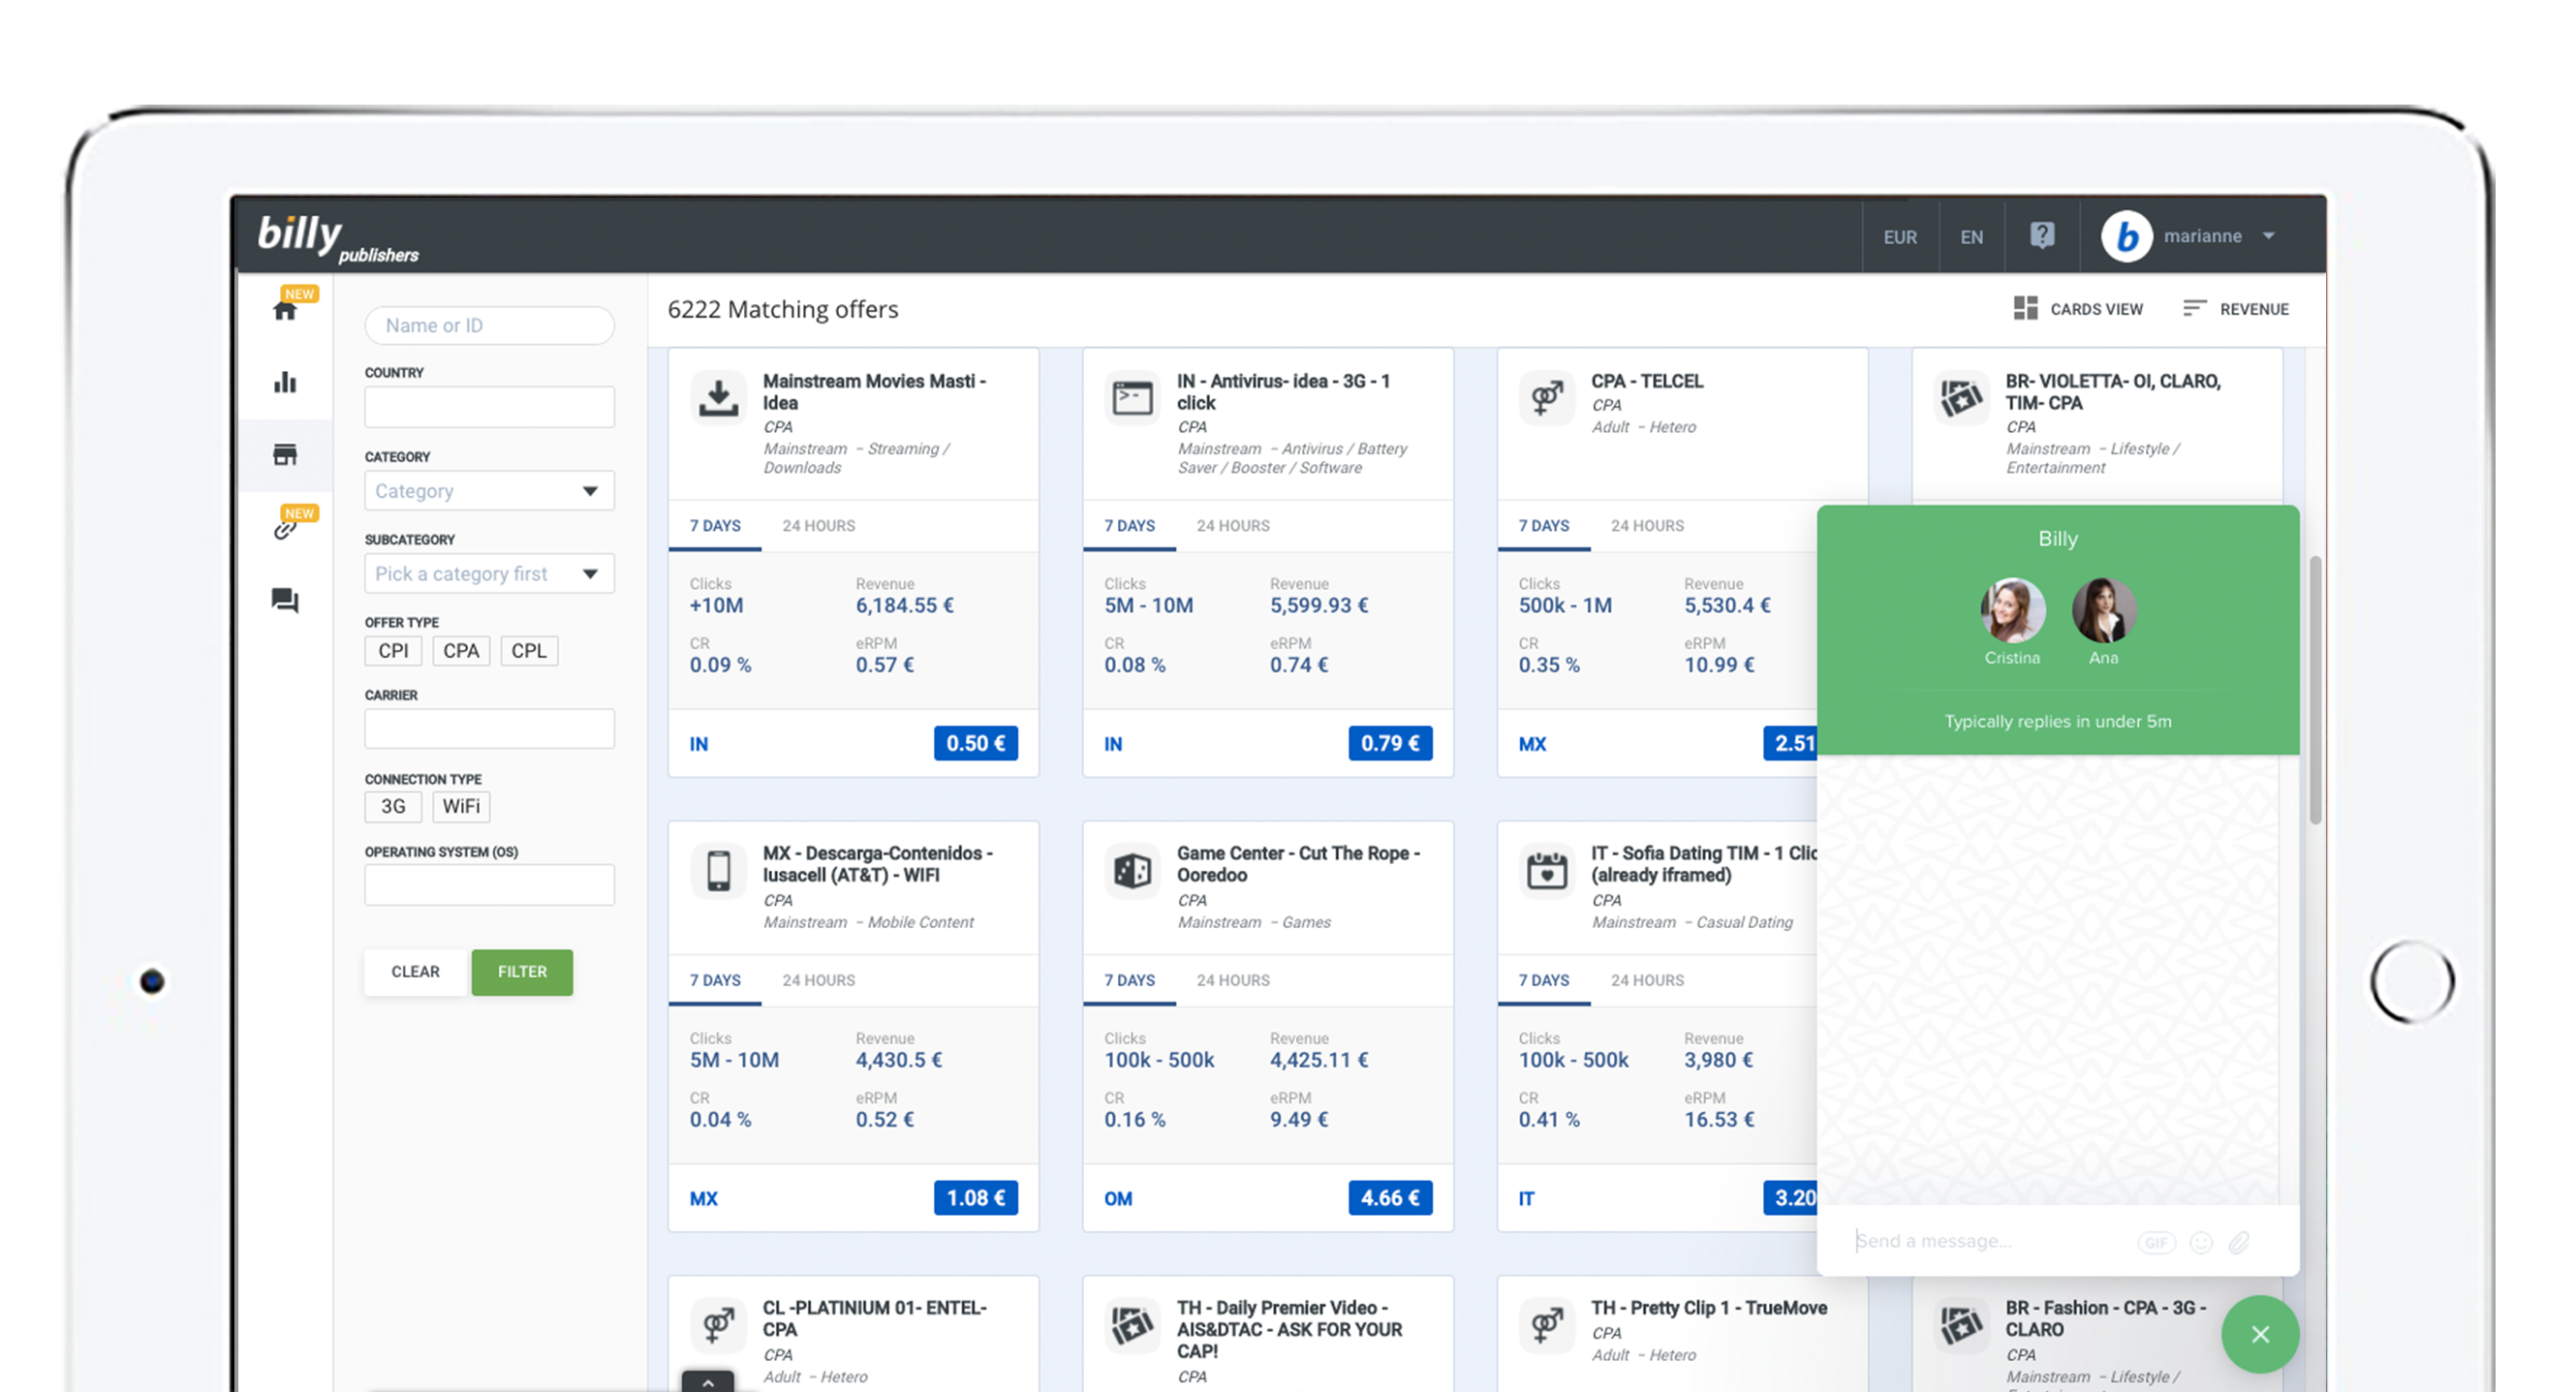Click the CLEAR filters button
This screenshot has width=2576, height=1392.
tap(415, 972)
